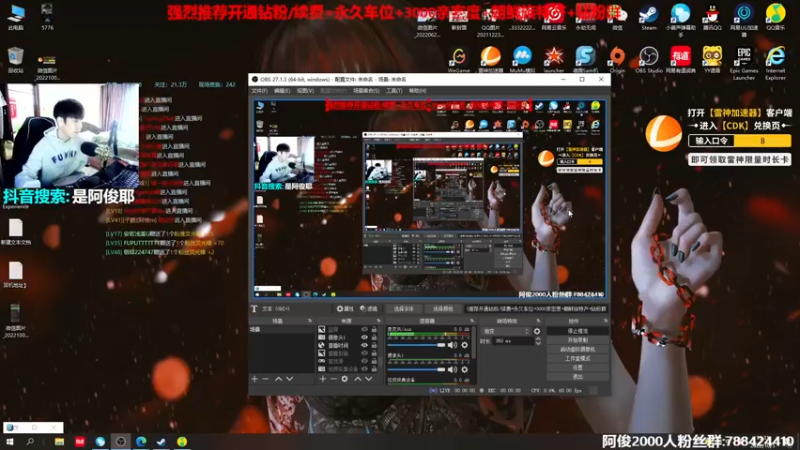Toggle lock on 摄像头1 source
This screenshot has height=450, width=800.
coord(374,337)
